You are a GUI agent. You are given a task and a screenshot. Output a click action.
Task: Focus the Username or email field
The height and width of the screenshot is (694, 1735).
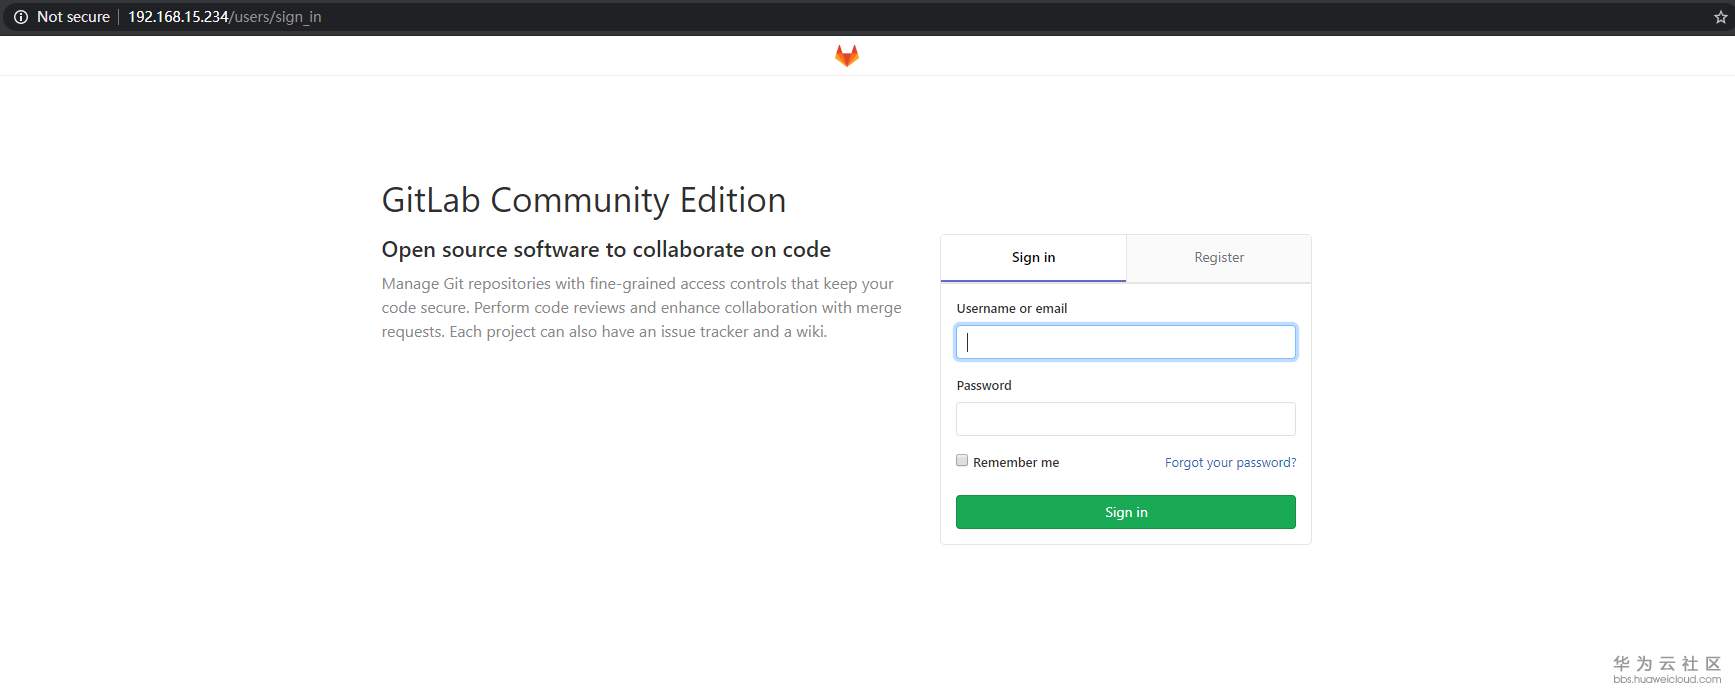[x=1126, y=342]
